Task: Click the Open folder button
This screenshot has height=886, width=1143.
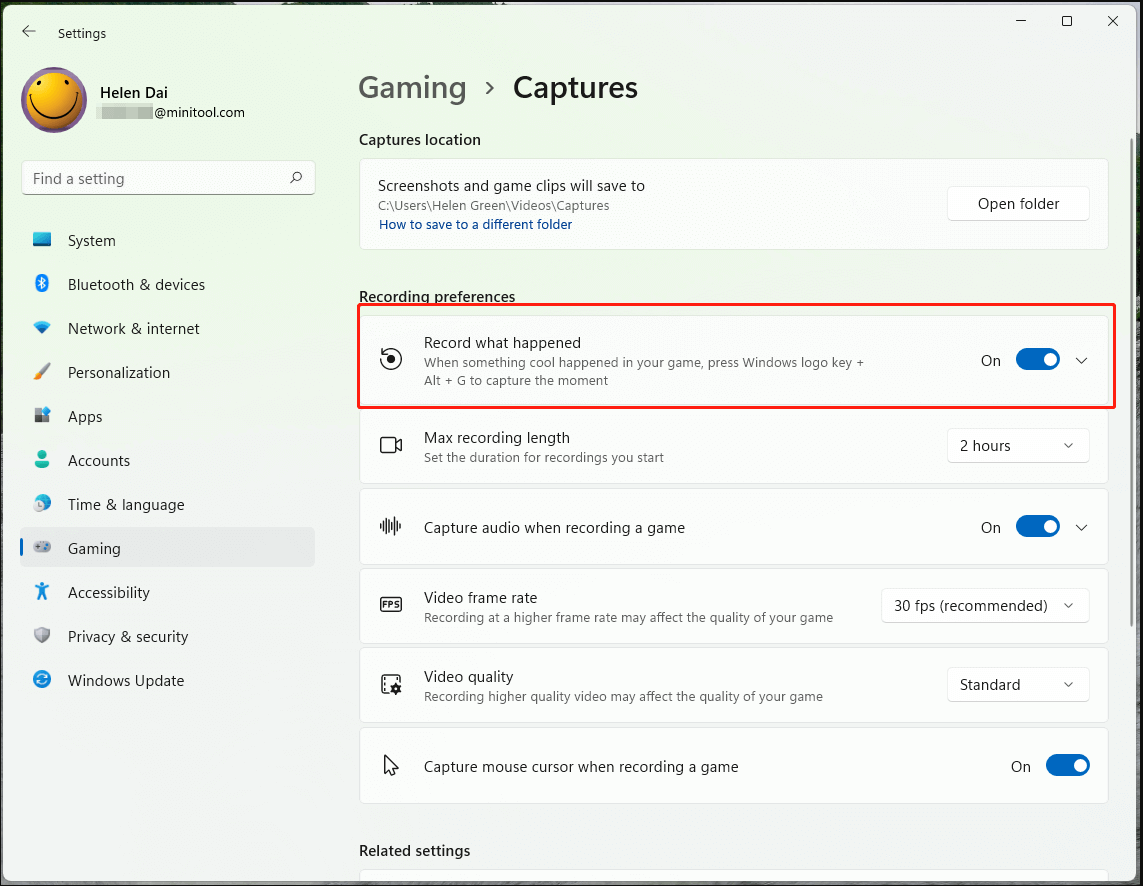Action: pos(1018,203)
